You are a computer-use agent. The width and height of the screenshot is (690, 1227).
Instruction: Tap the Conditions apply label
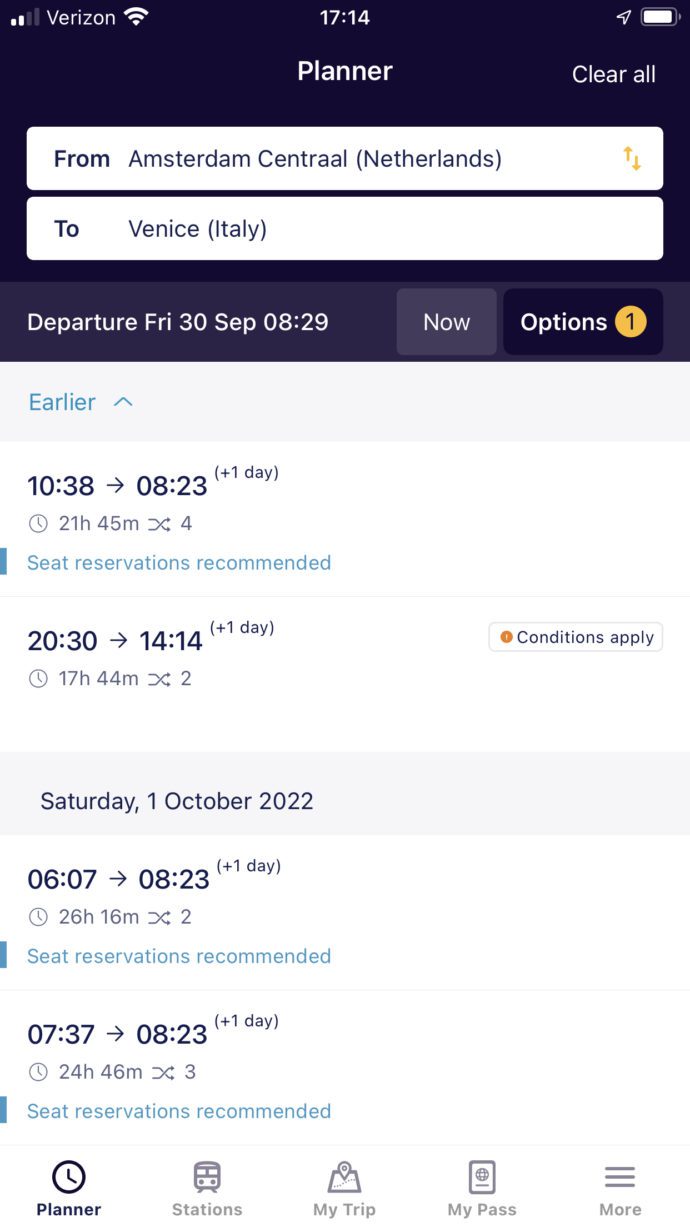tap(584, 636)
